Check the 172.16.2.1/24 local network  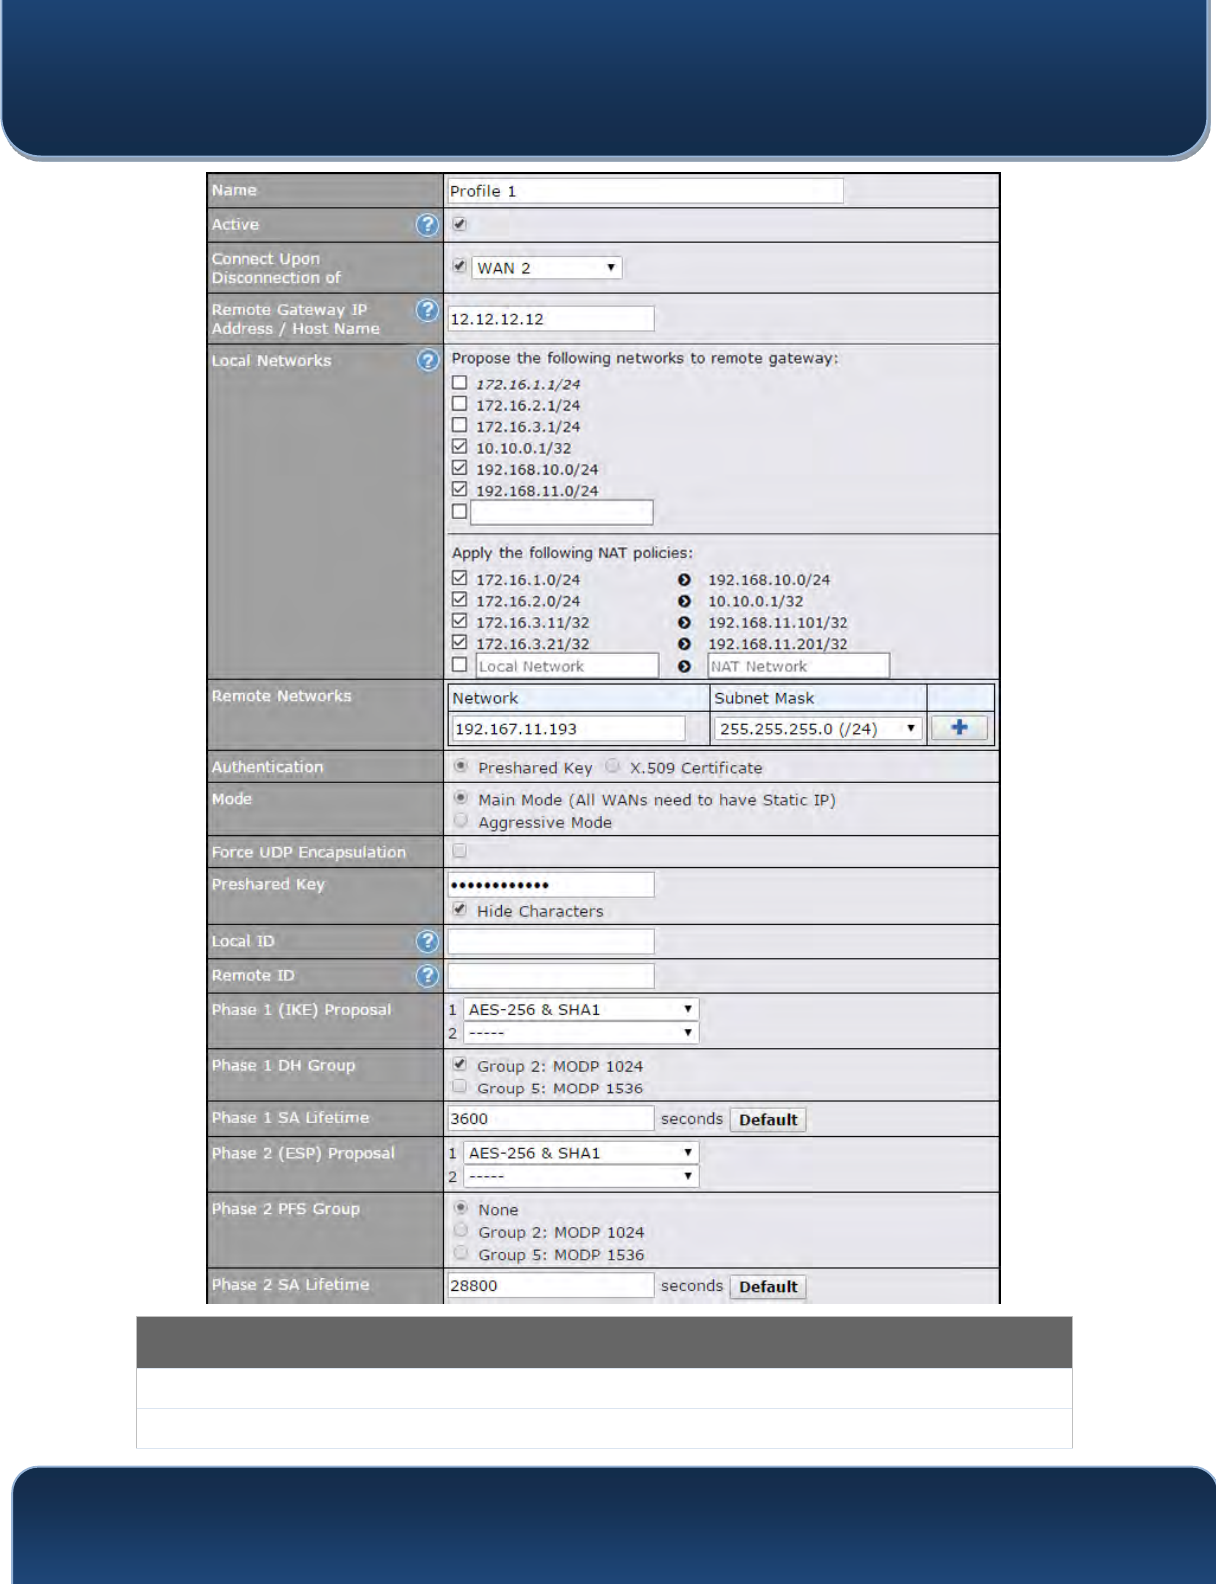tap(459, 404)
